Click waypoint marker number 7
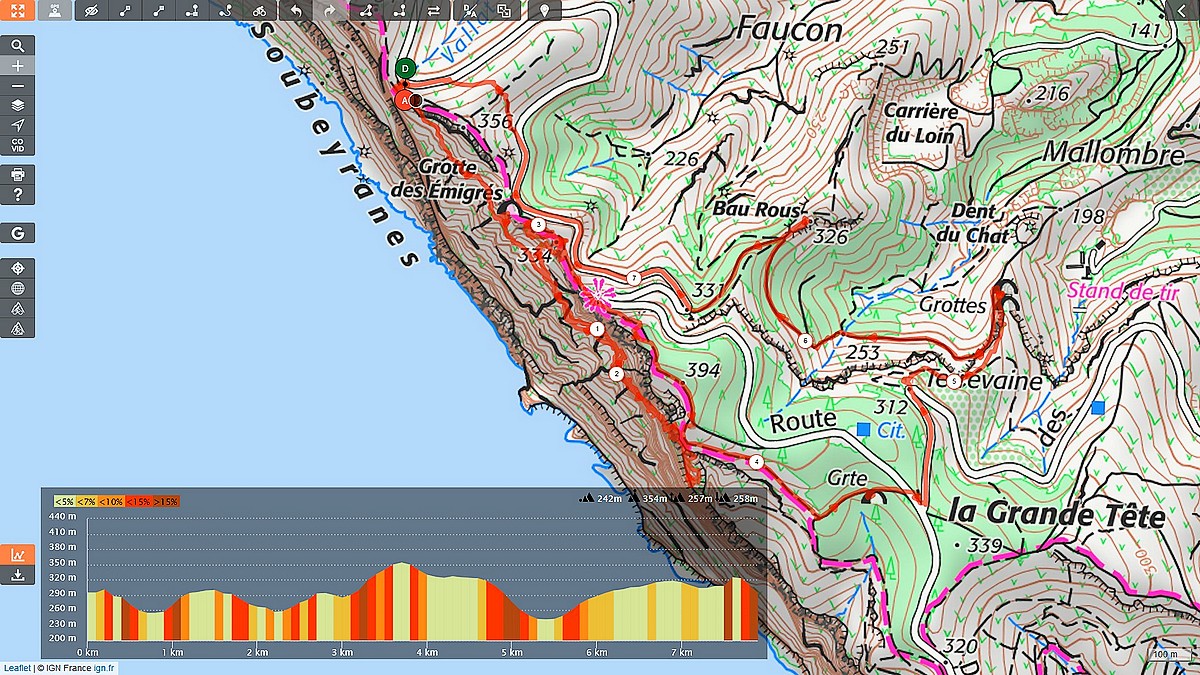1200x675 pixels. (x=633, y=277)
